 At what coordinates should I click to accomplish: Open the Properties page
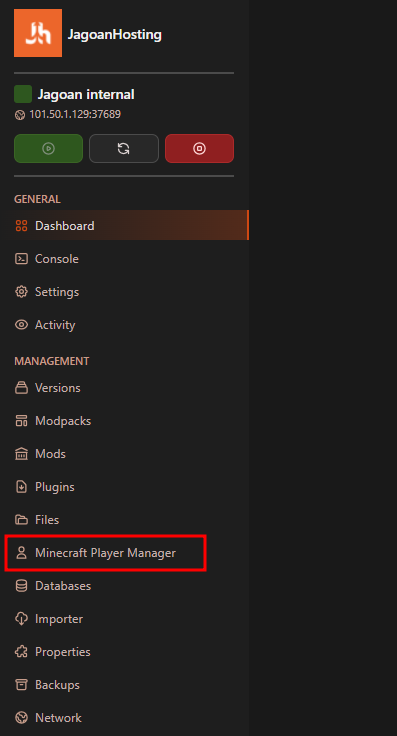pos(62,652)
